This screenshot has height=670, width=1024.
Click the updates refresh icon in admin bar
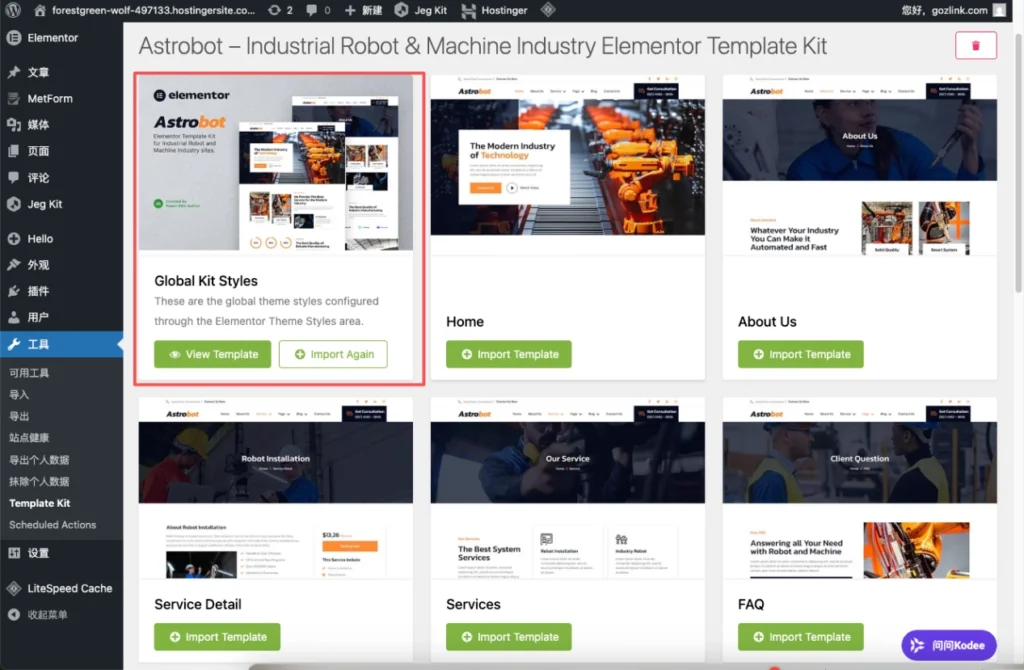point(274,10)
